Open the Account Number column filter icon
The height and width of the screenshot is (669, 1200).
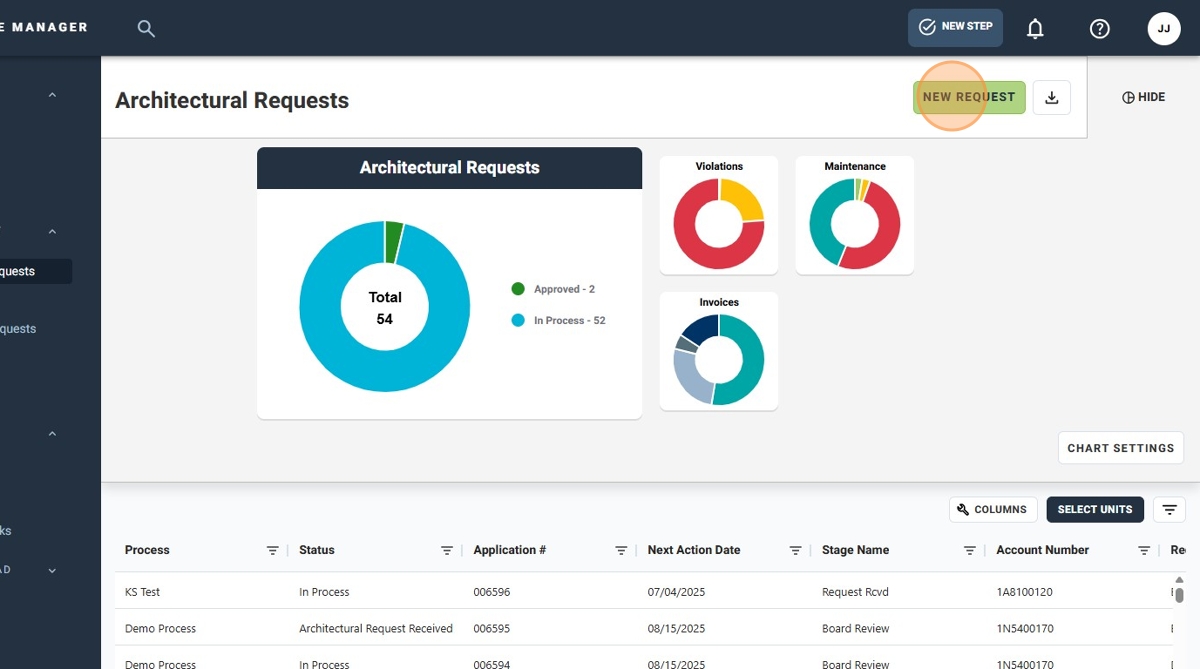coord(1144,551)
